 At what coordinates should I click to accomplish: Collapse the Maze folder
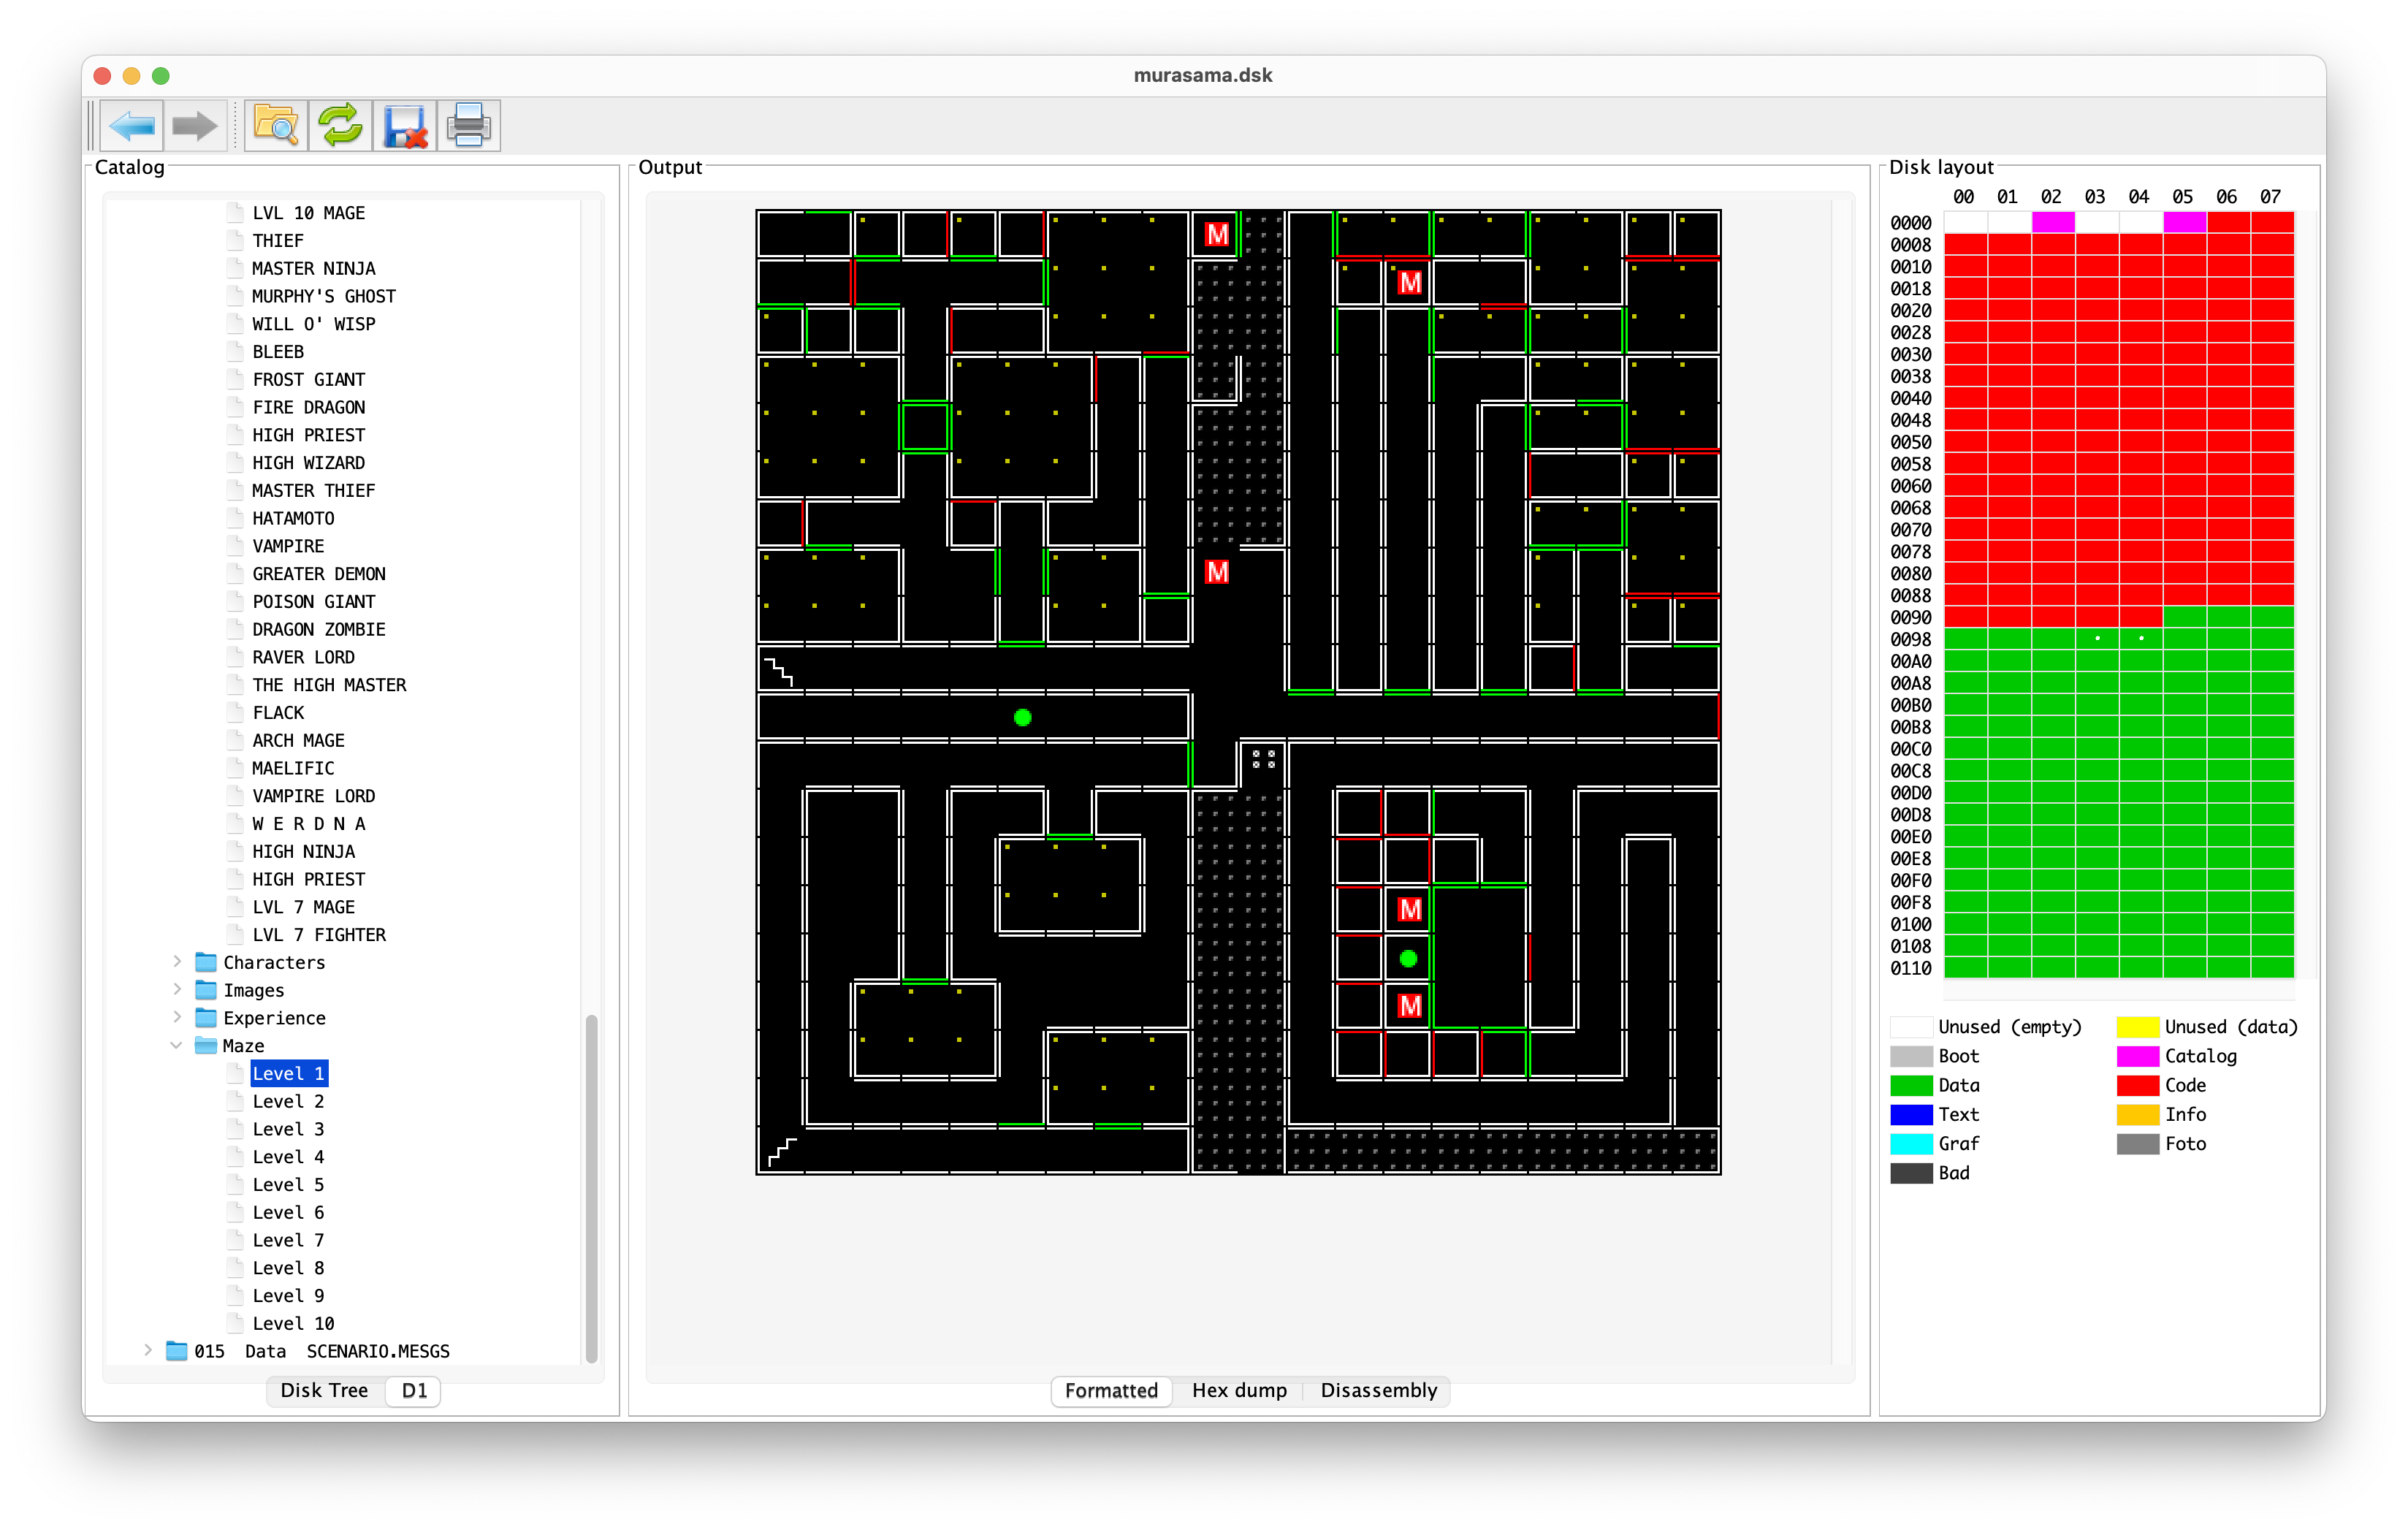coord(177,1046)
